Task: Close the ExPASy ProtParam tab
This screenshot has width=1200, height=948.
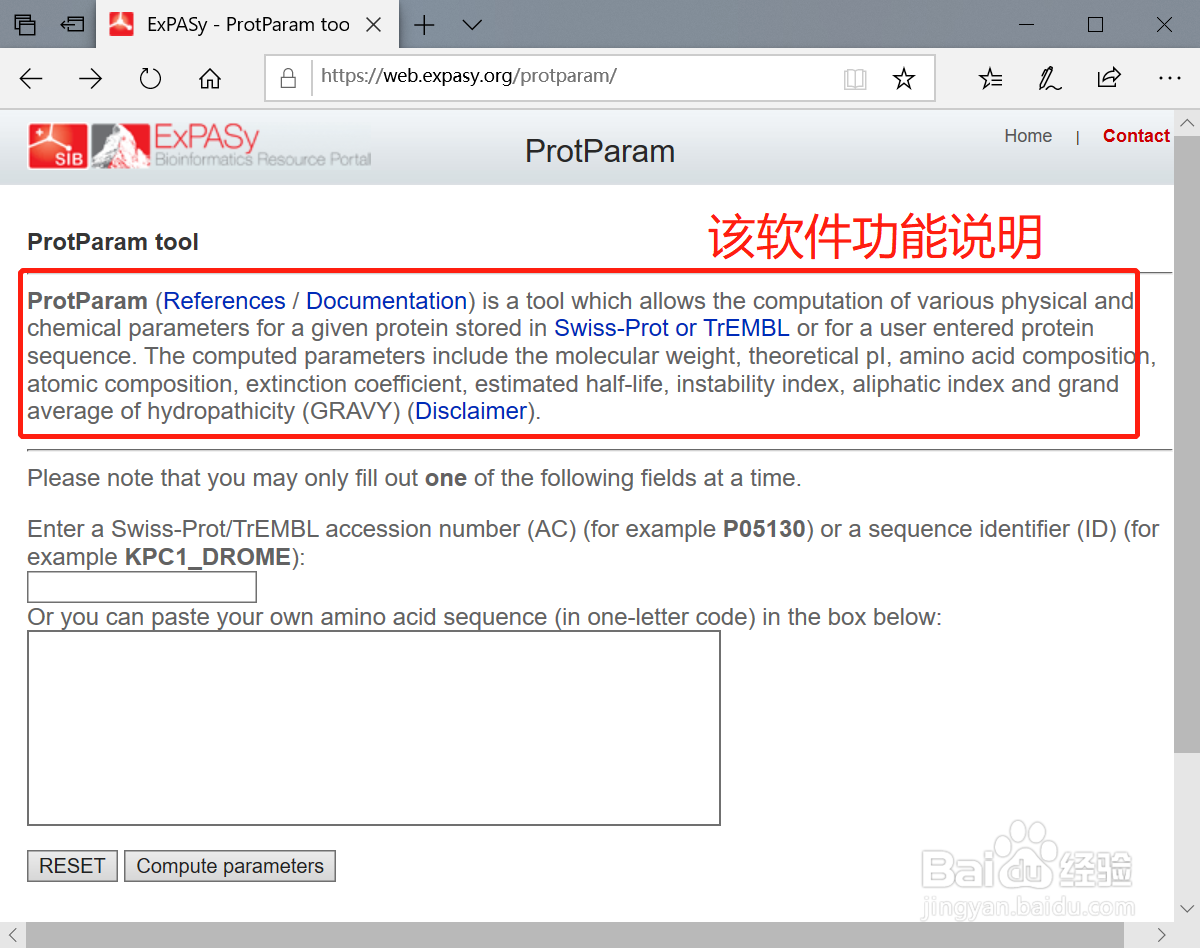Action: click(x=374, y=25)
